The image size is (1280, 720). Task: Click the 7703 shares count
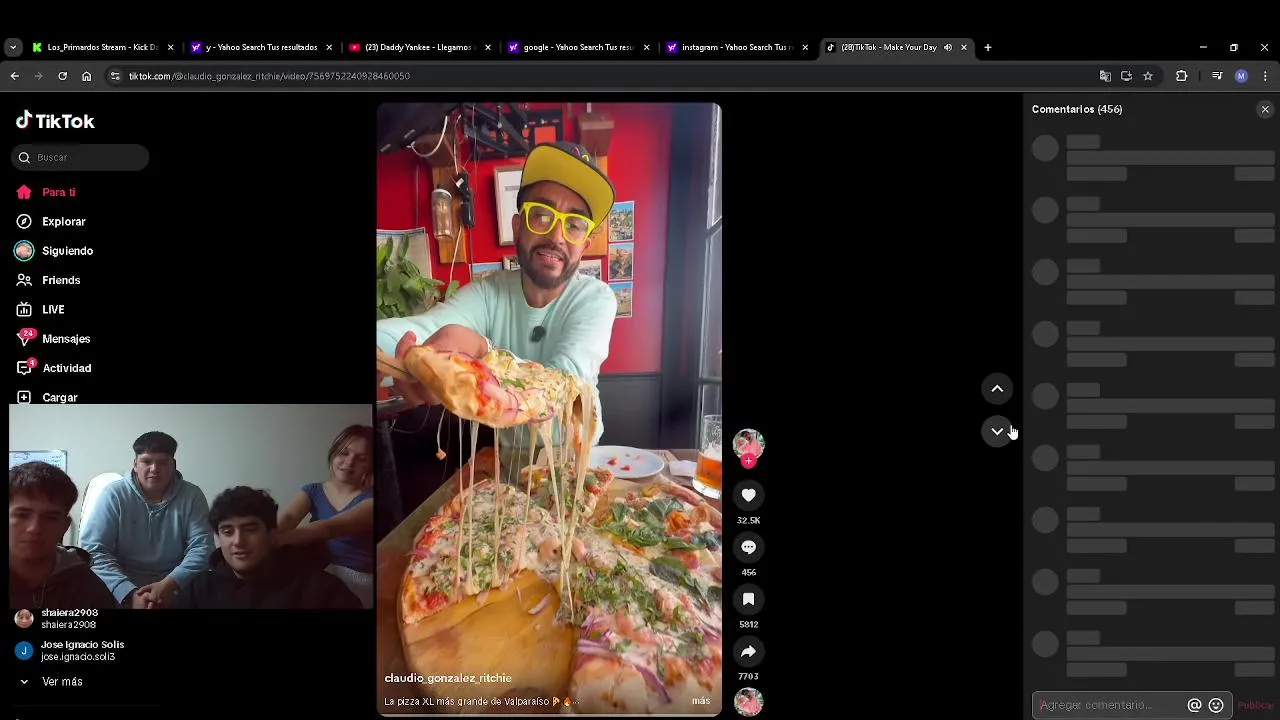click(748, 677)
